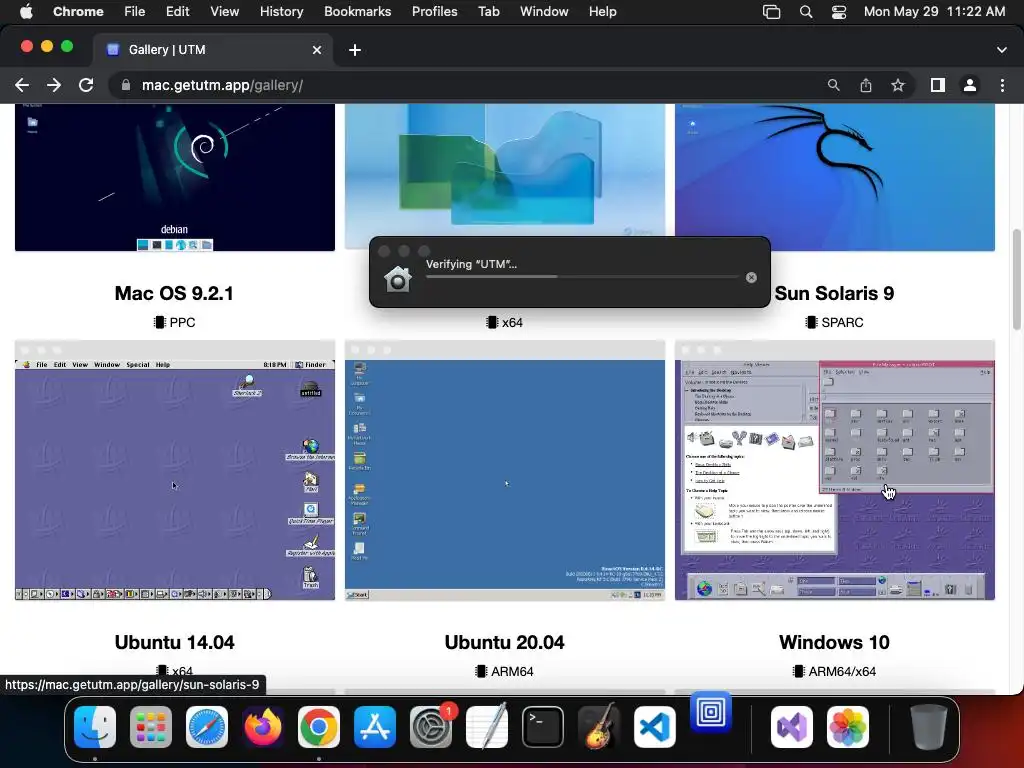Screen dimensions: 1024x768
Task: Reload the gallery page
Action: pyautogui.click(x=86, y=85)
